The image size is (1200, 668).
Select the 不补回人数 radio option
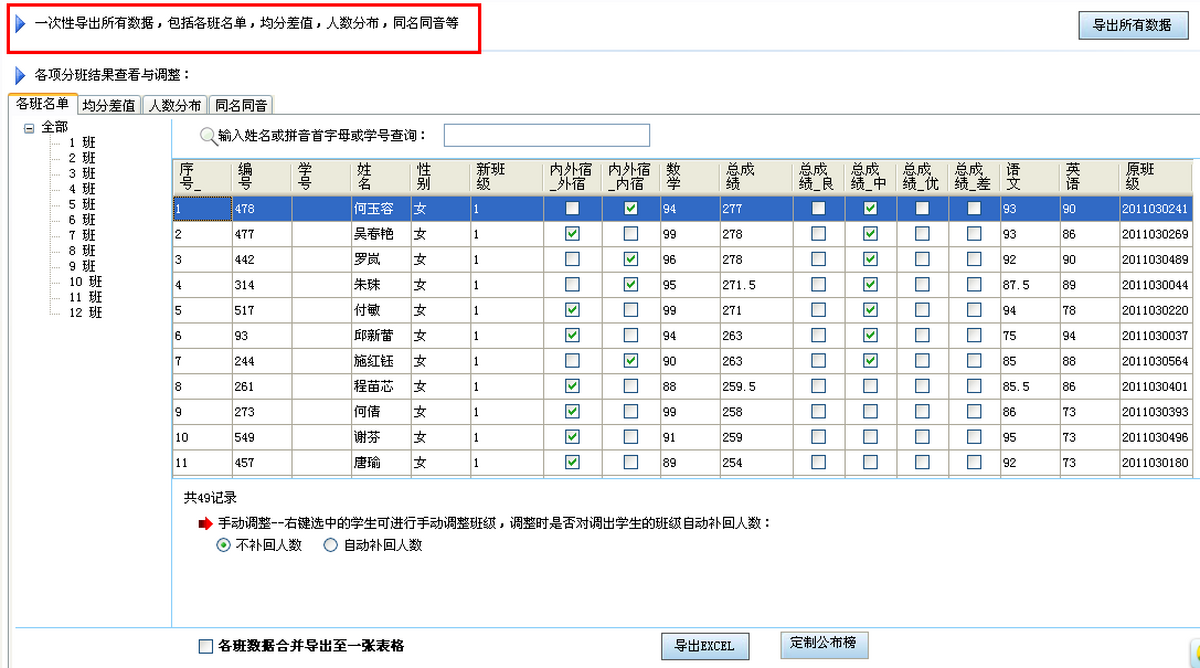coord(223,546)
